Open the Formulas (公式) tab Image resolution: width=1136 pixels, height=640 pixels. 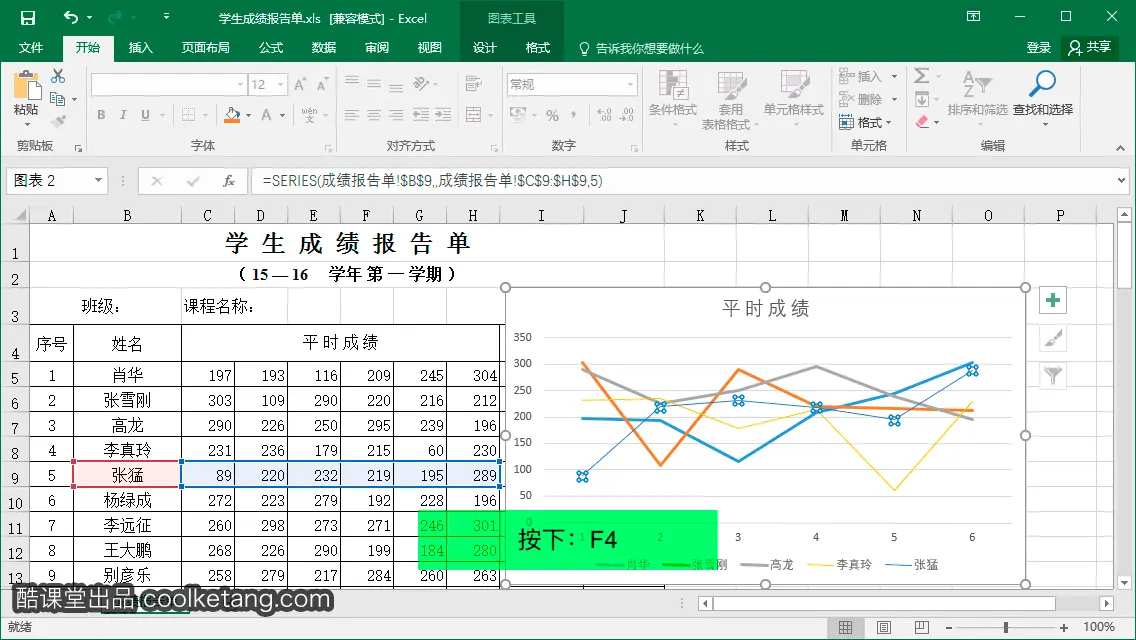(271, 48)
